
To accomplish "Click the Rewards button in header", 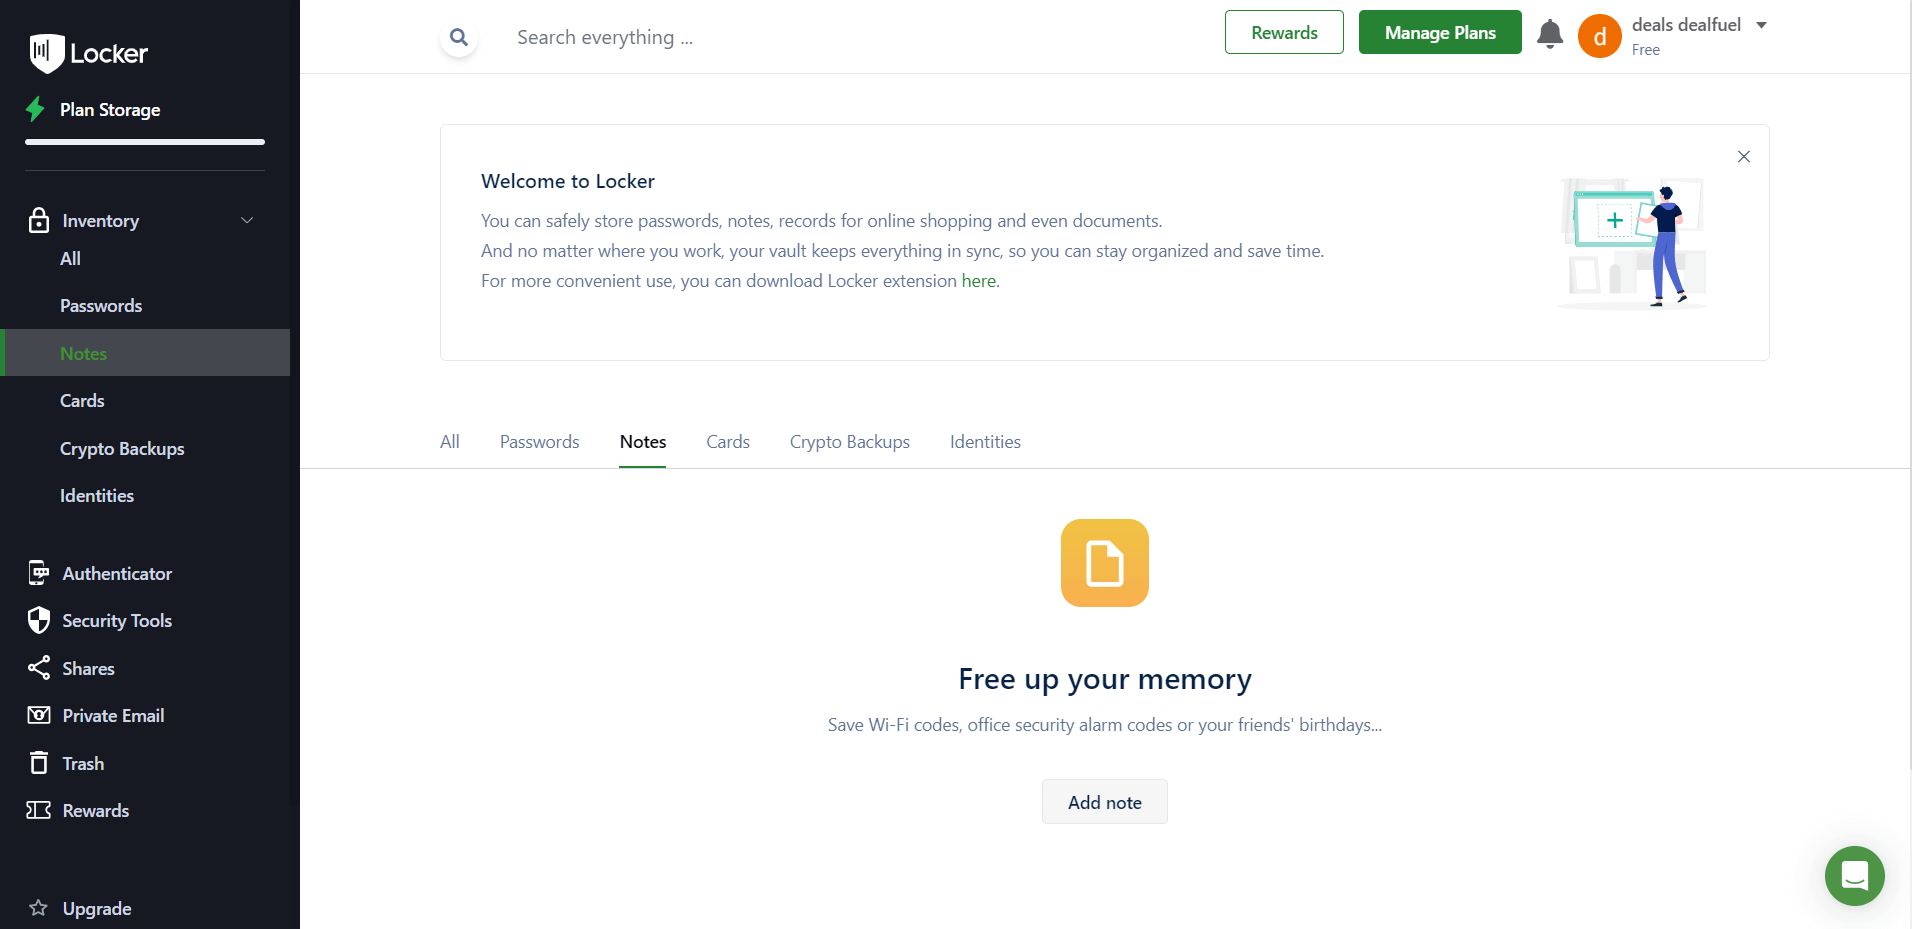I will (1284, 32).
